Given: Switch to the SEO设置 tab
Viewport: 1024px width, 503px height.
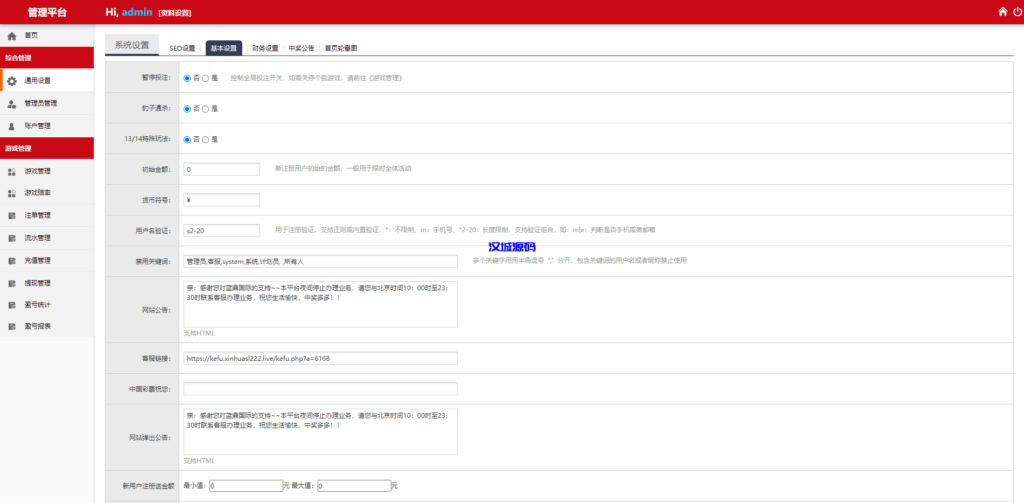Looking at the screenshot, I should (x=182, y=48).
